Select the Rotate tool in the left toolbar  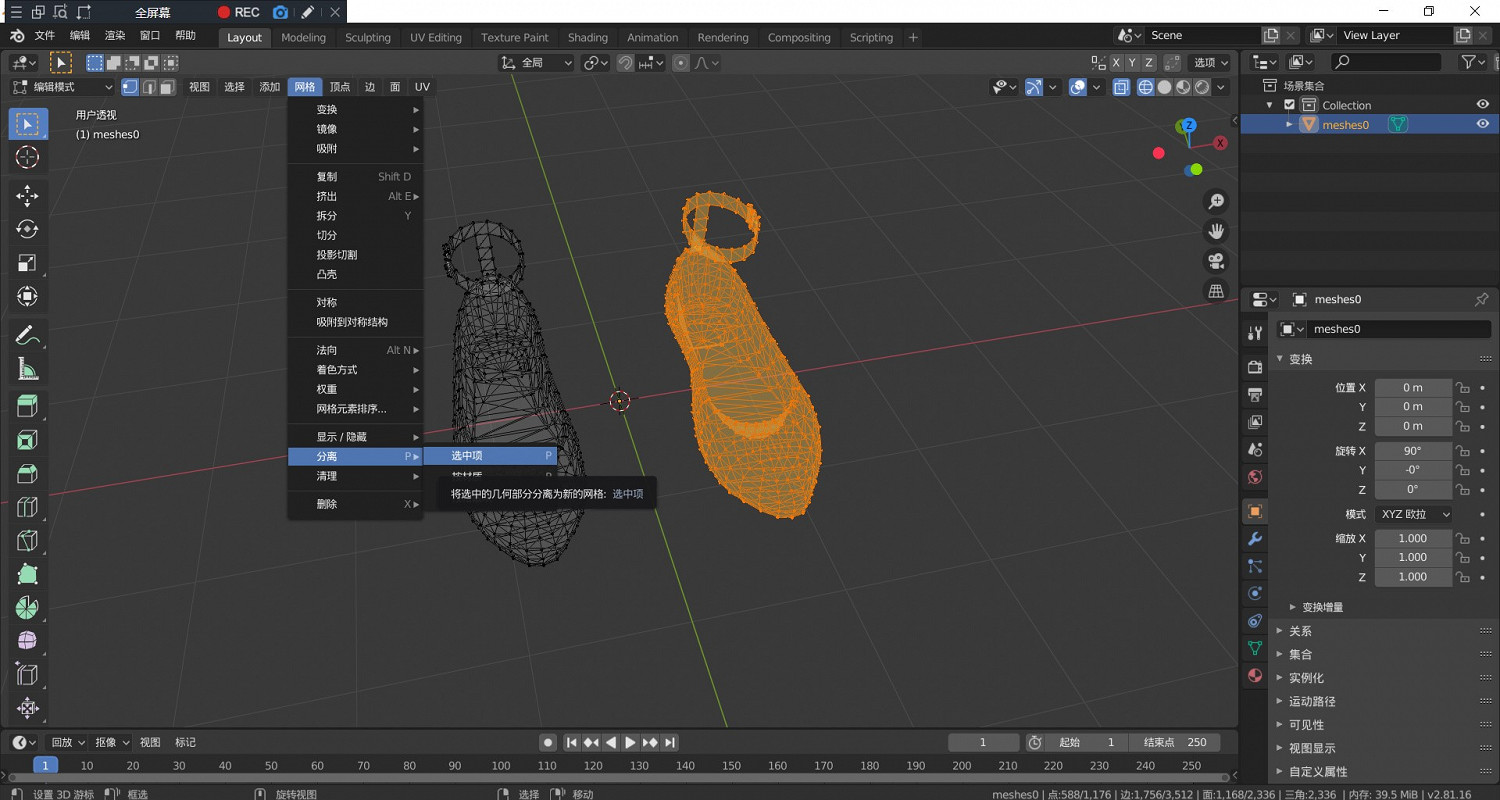[x=27, y=229]
